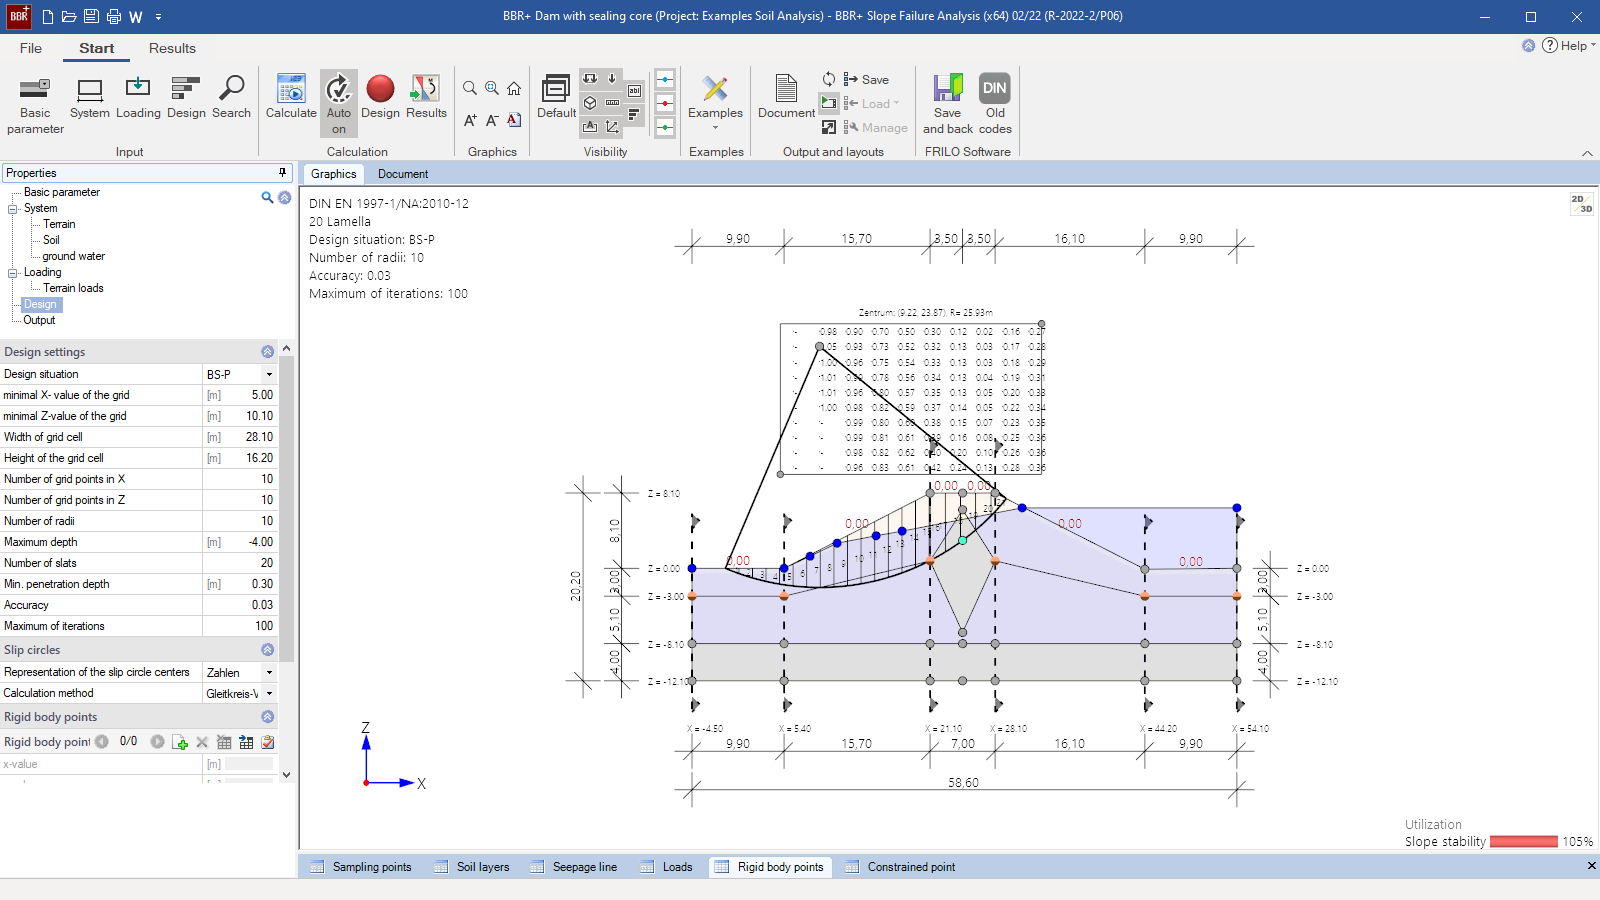Toggle the red point line display
The width and height of the screenshot is (1600, 900).
(x=665, y=103)
